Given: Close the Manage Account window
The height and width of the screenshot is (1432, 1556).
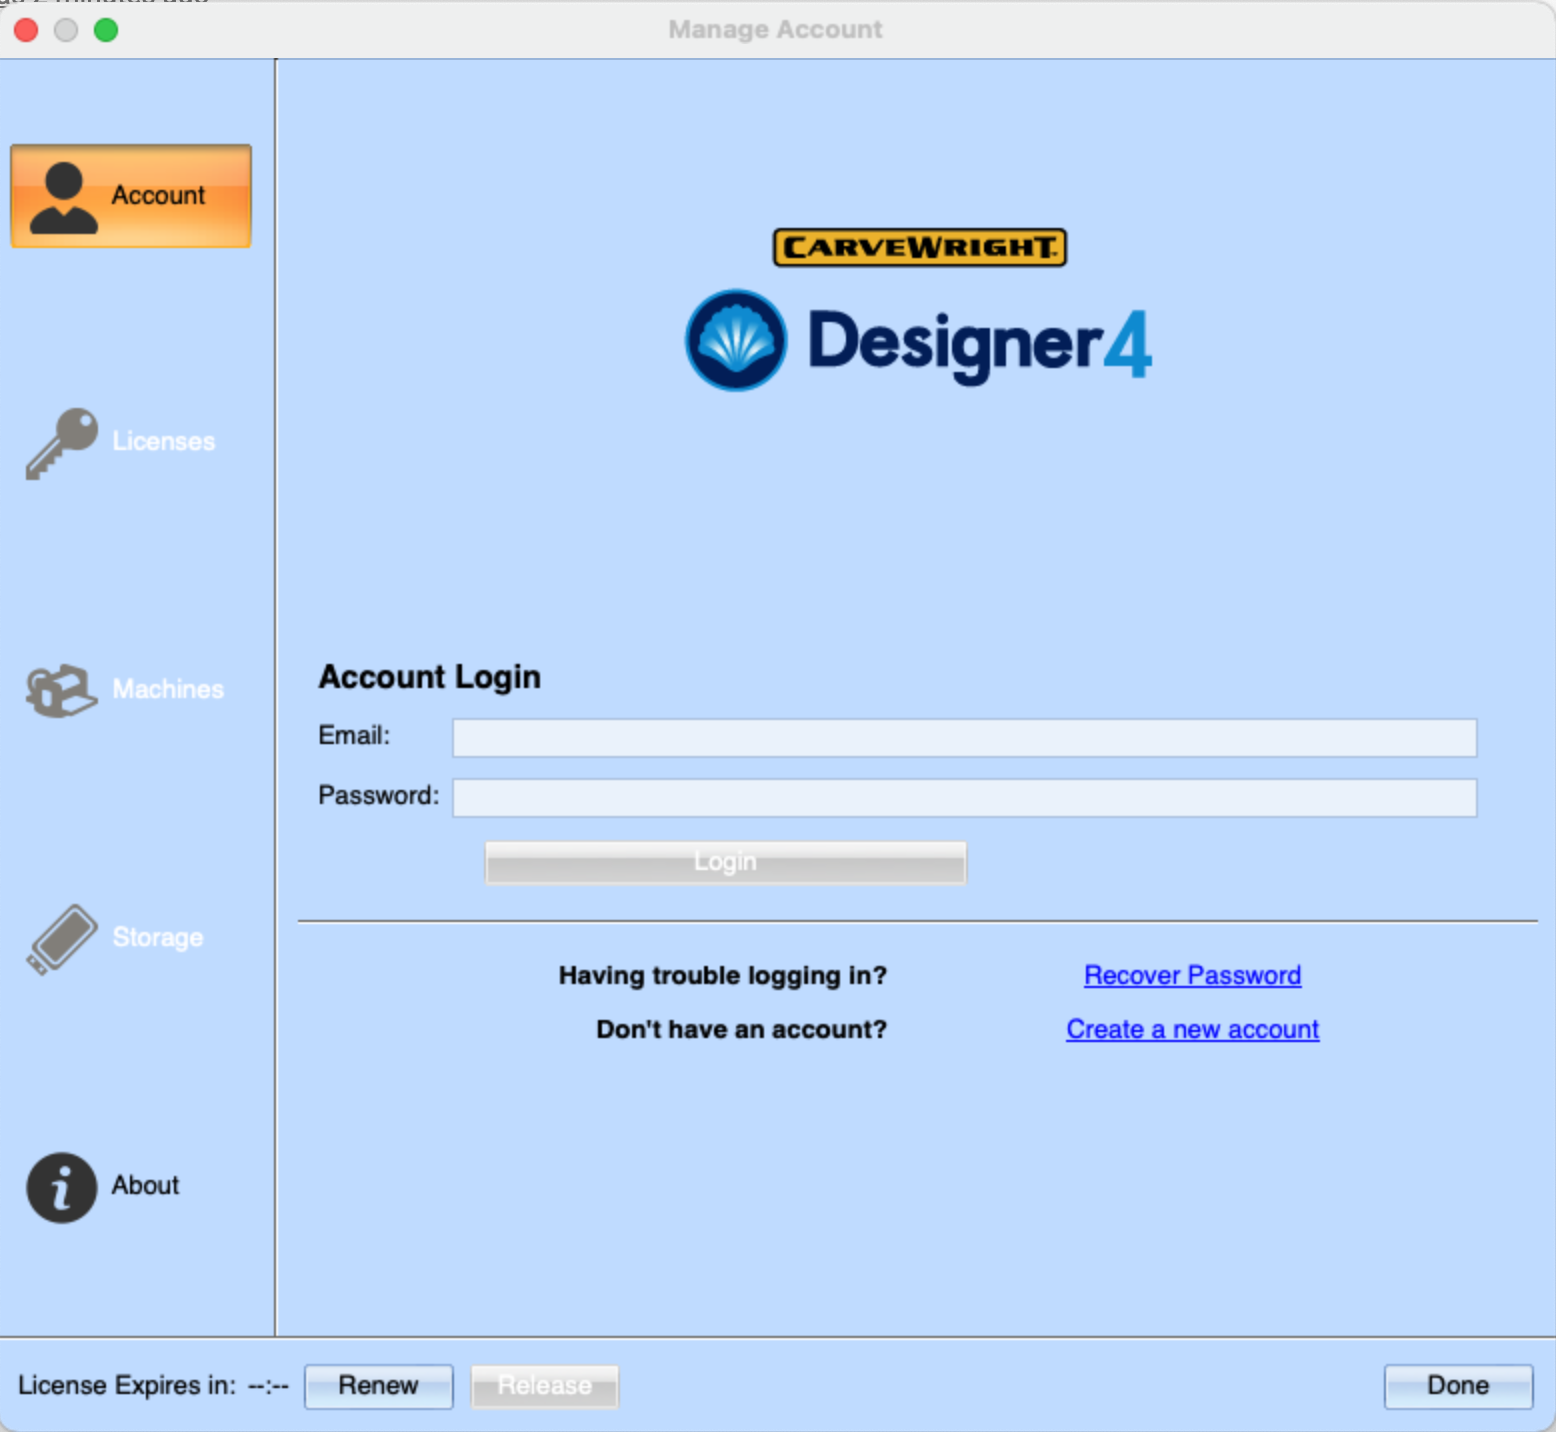Looking at the screenshot, I should point(26,30).
